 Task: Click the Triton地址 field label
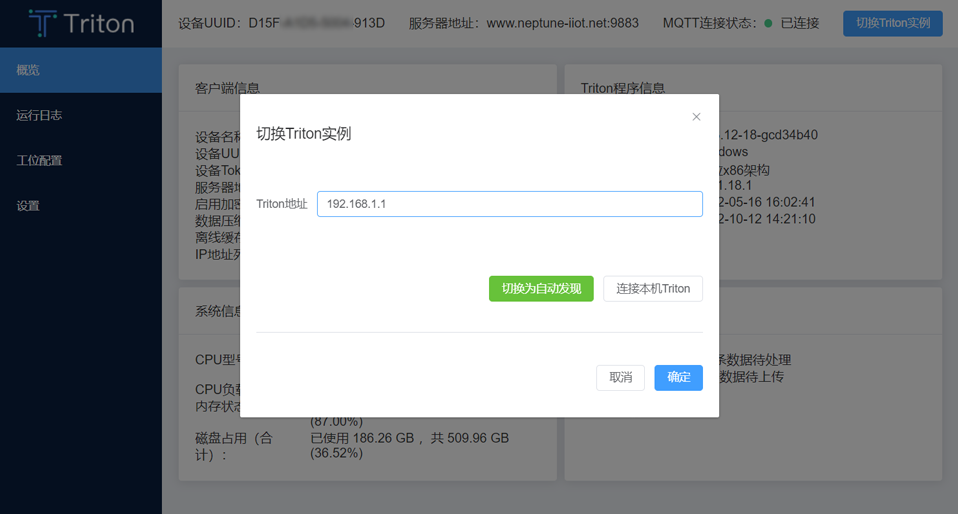[282, 204]
